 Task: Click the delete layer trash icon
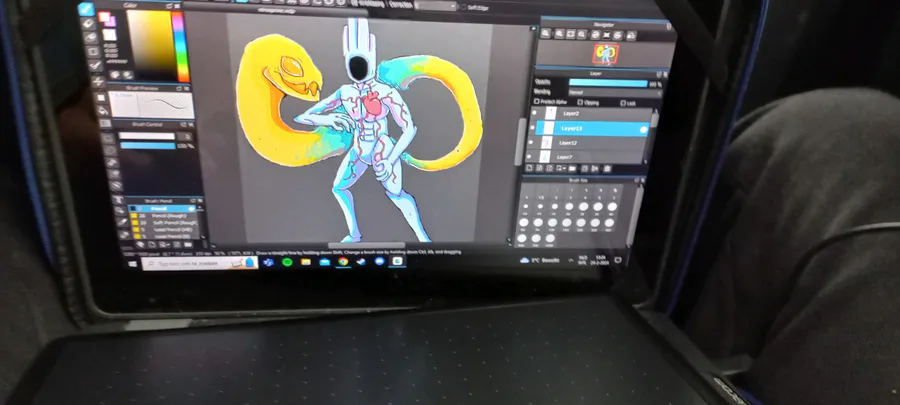607,169
